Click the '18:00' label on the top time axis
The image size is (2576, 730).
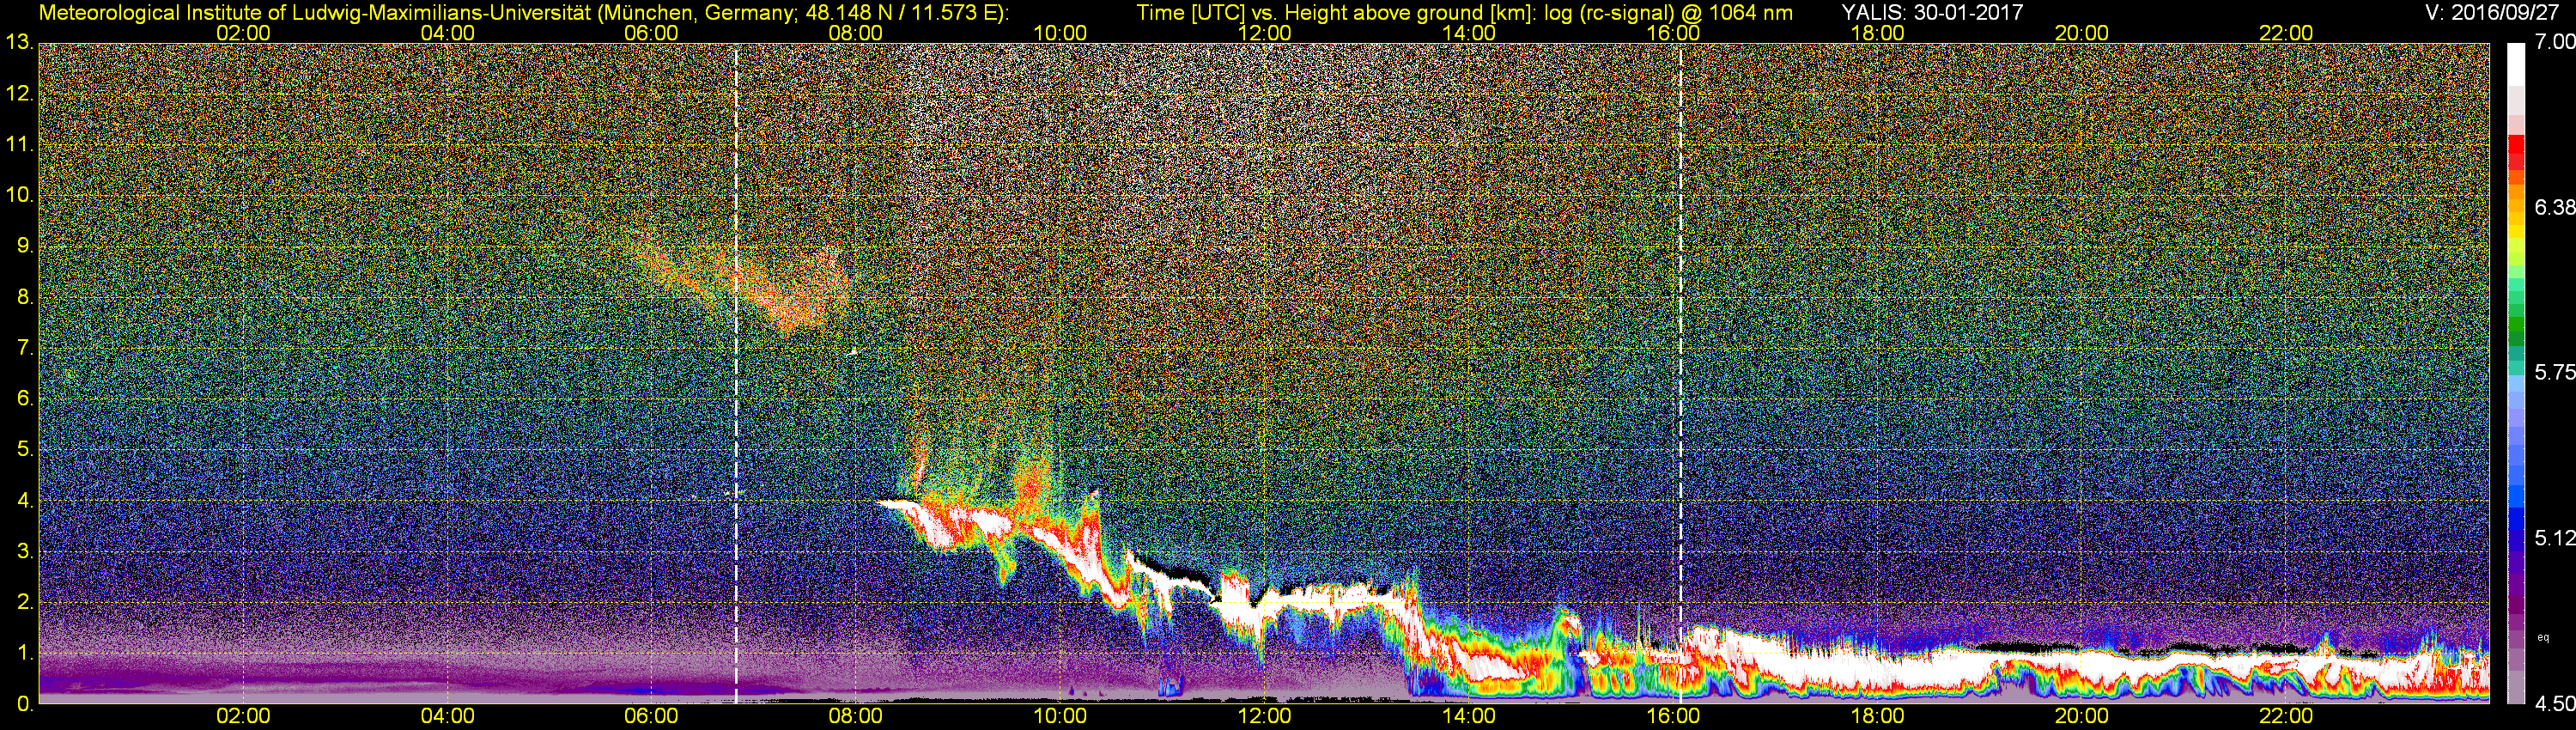click(x=1877, y=33)
